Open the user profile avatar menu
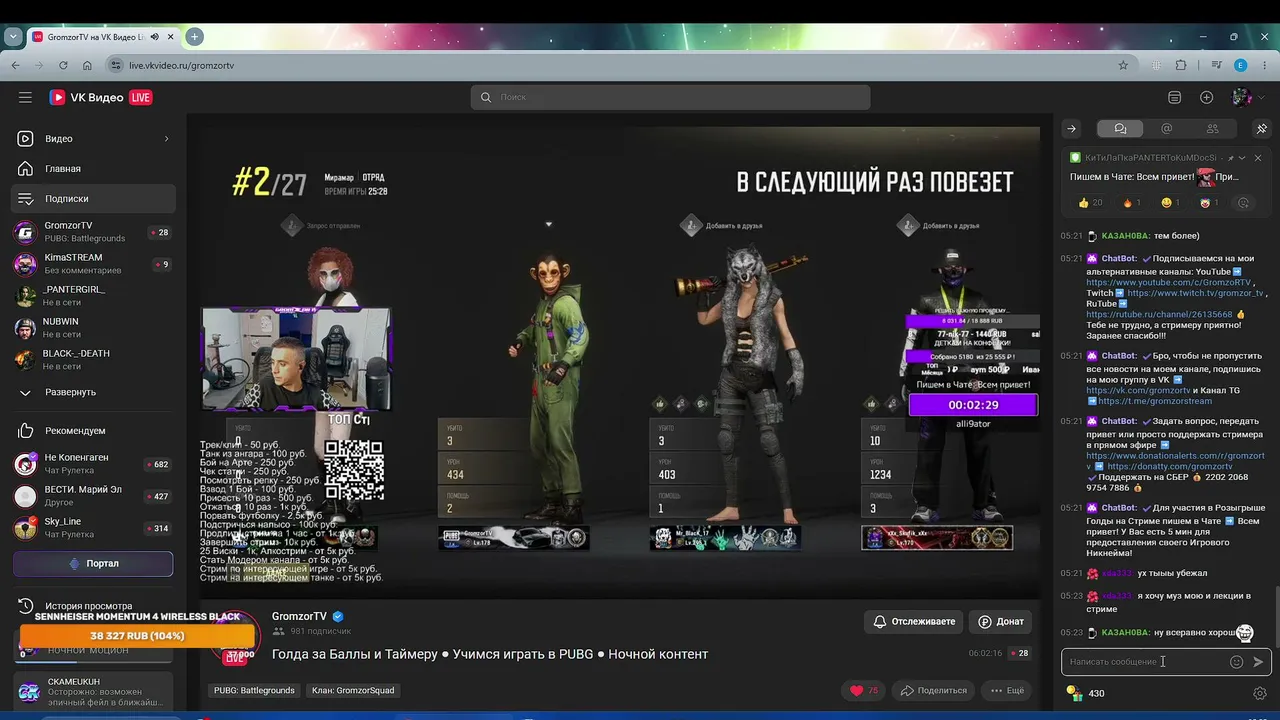The image size is (1280, 720). [x=1242, y=97]
